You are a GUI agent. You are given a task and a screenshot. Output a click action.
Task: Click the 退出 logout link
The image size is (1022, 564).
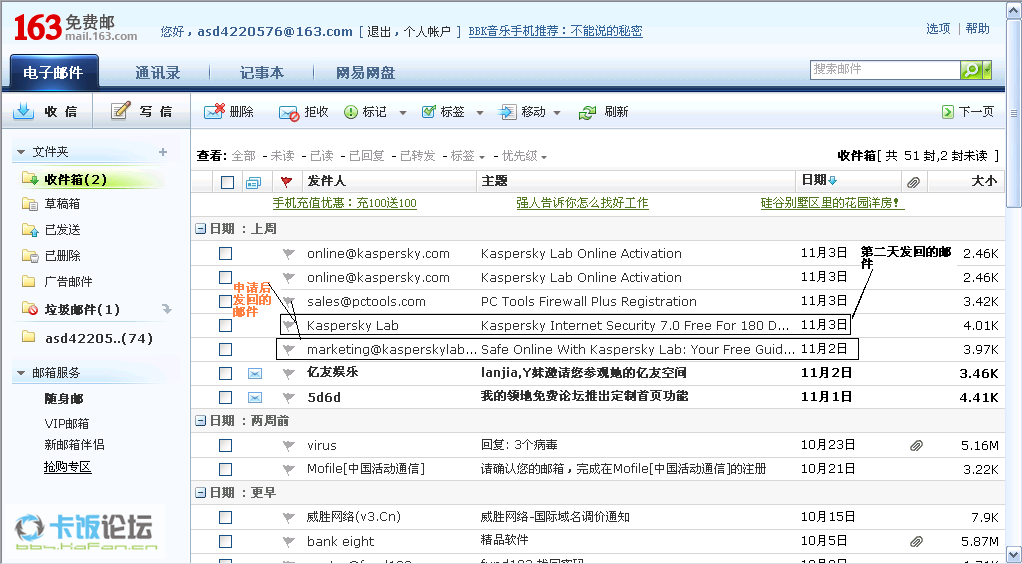tap(379, 31)
